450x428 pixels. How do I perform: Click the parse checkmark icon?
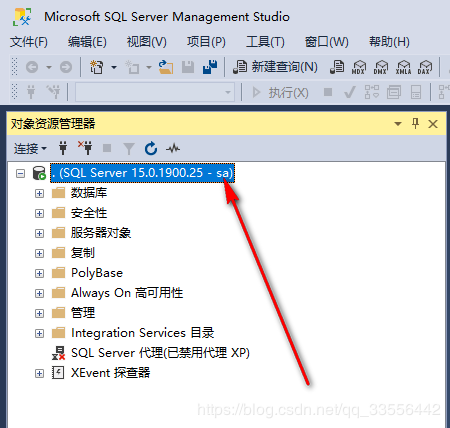pyautogui.click(x=350, y=92)
